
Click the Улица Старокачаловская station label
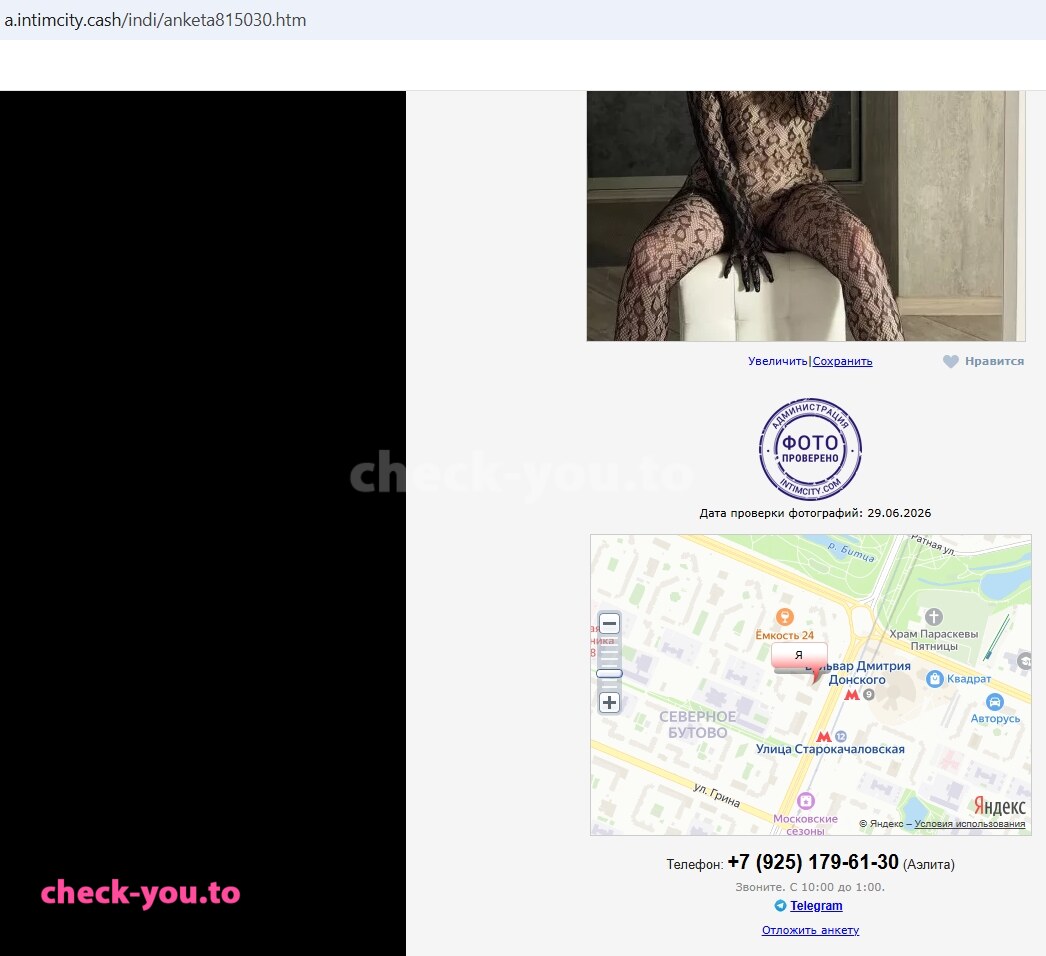coord(830,749)
